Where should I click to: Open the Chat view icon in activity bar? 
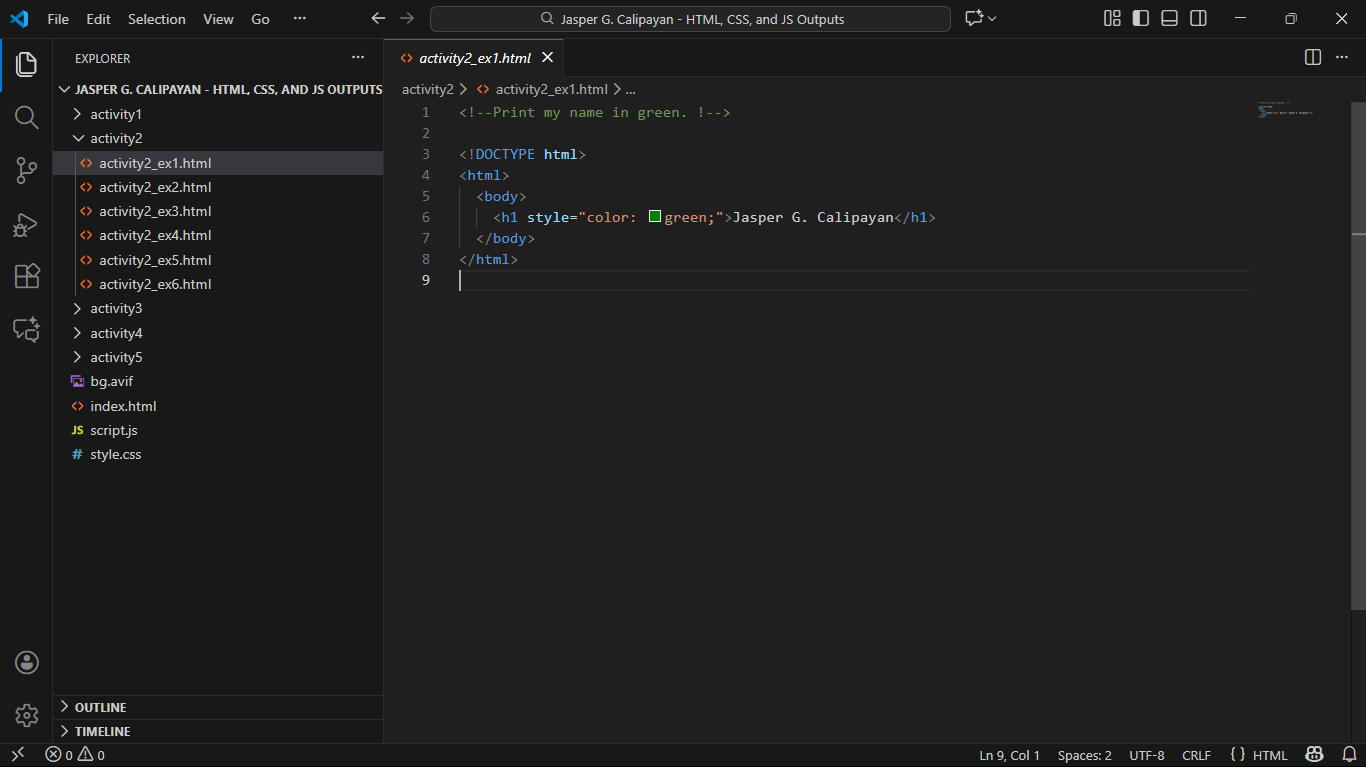click(x=27, y=330)
